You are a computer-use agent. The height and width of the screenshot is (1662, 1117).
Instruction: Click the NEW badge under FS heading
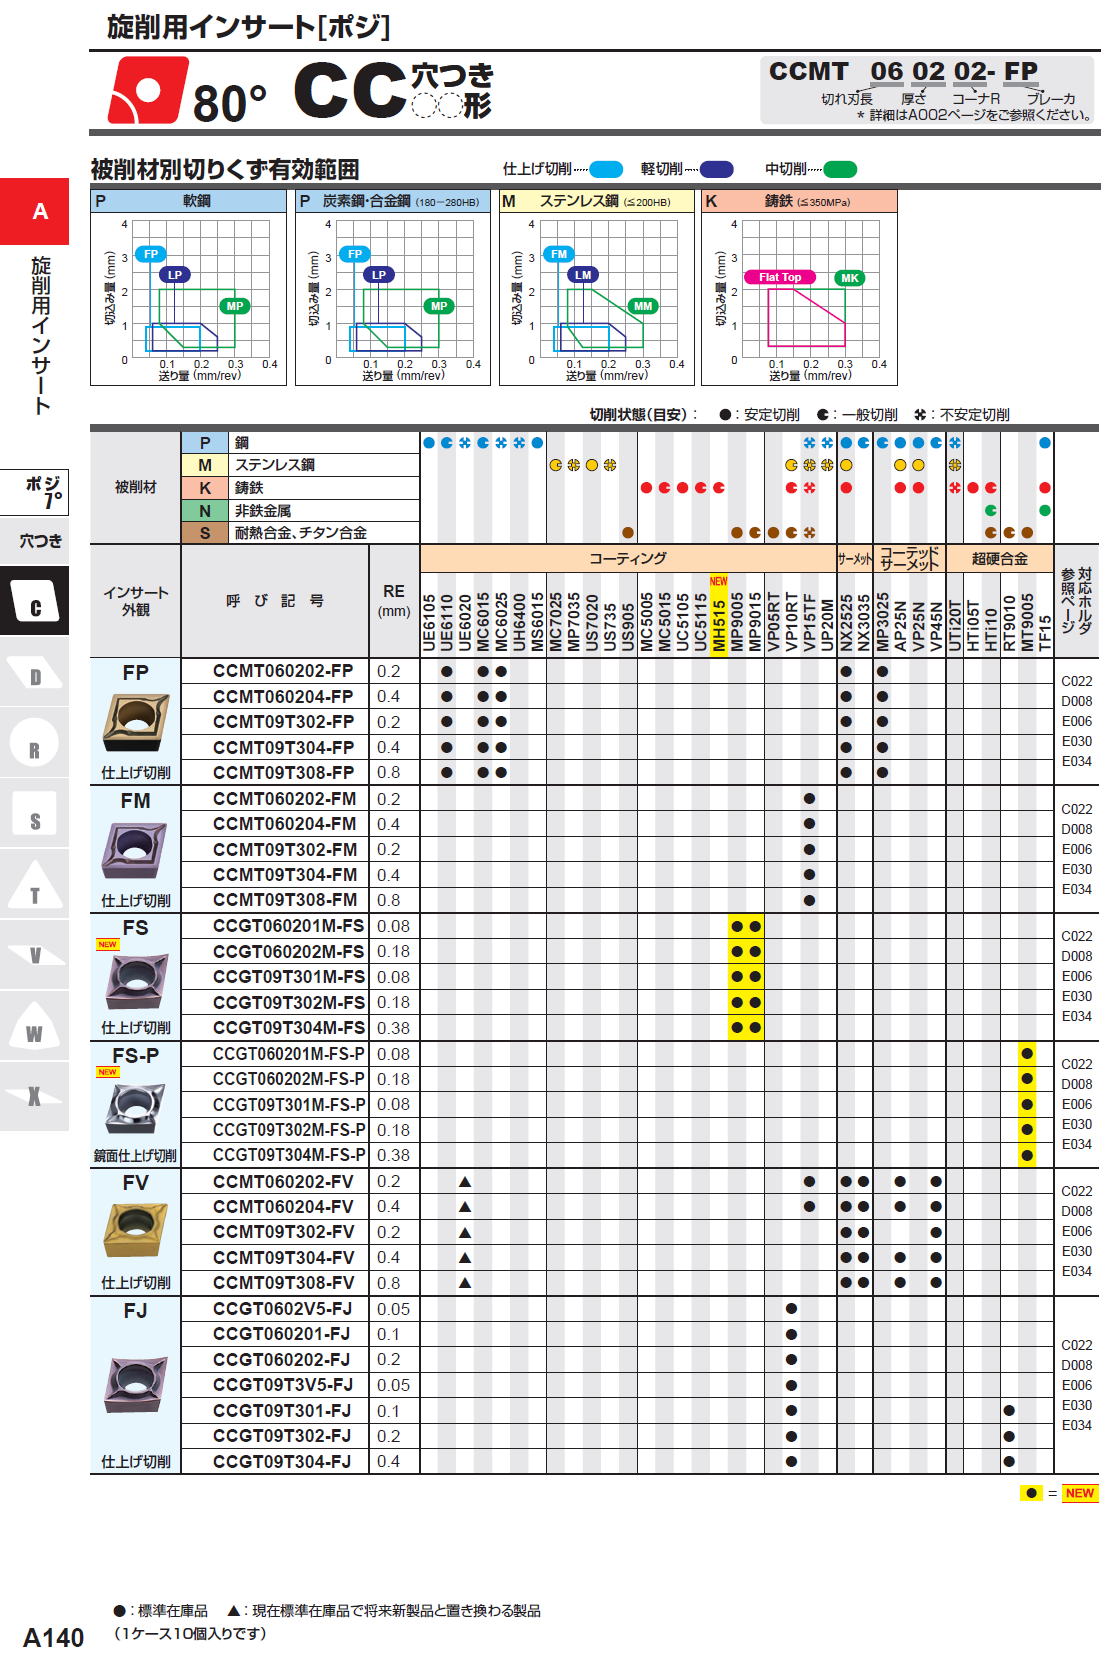click(107, 945)
